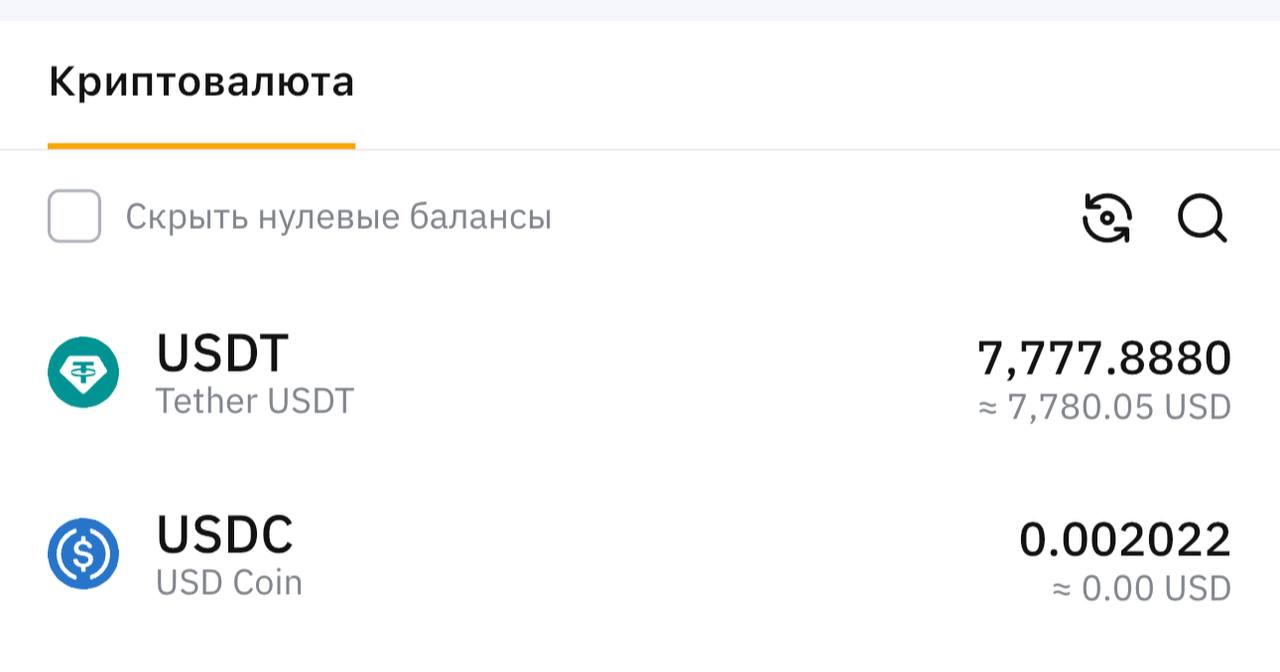Tap the 0.002022 USDC balance

click(1124, 540)
